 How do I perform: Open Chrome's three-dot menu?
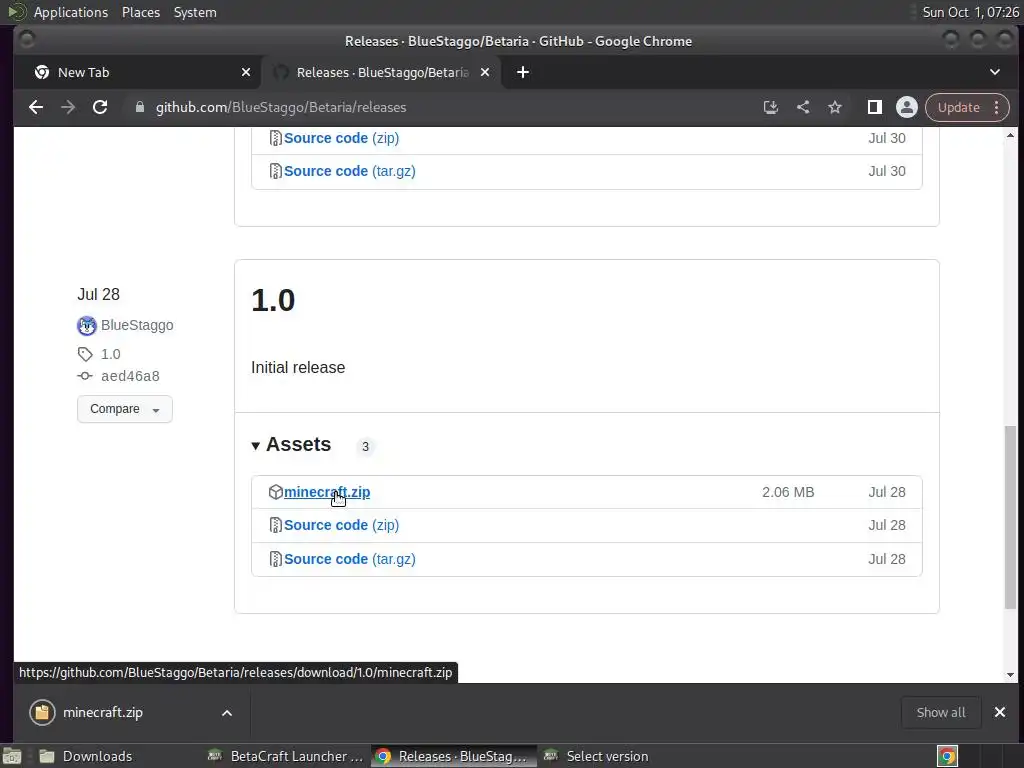coord(997,107)
